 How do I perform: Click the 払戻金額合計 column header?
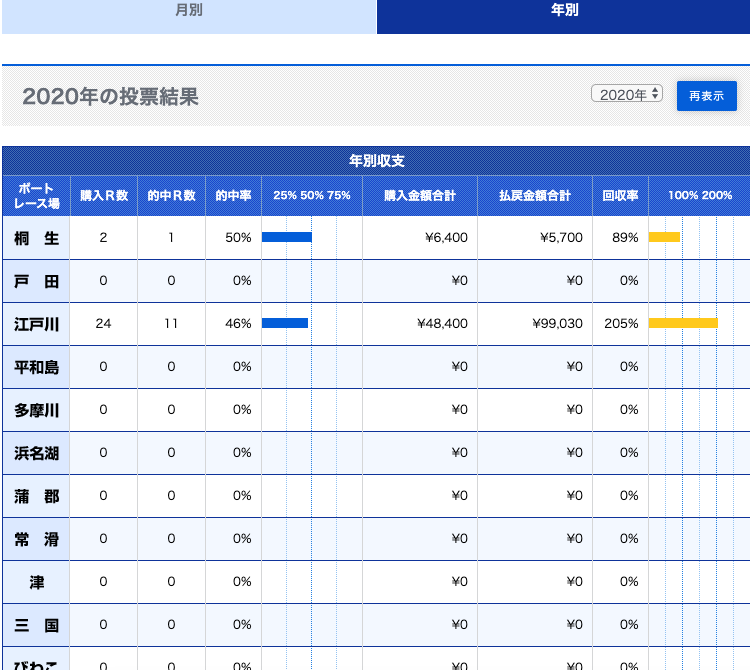(x=535, y=196)
